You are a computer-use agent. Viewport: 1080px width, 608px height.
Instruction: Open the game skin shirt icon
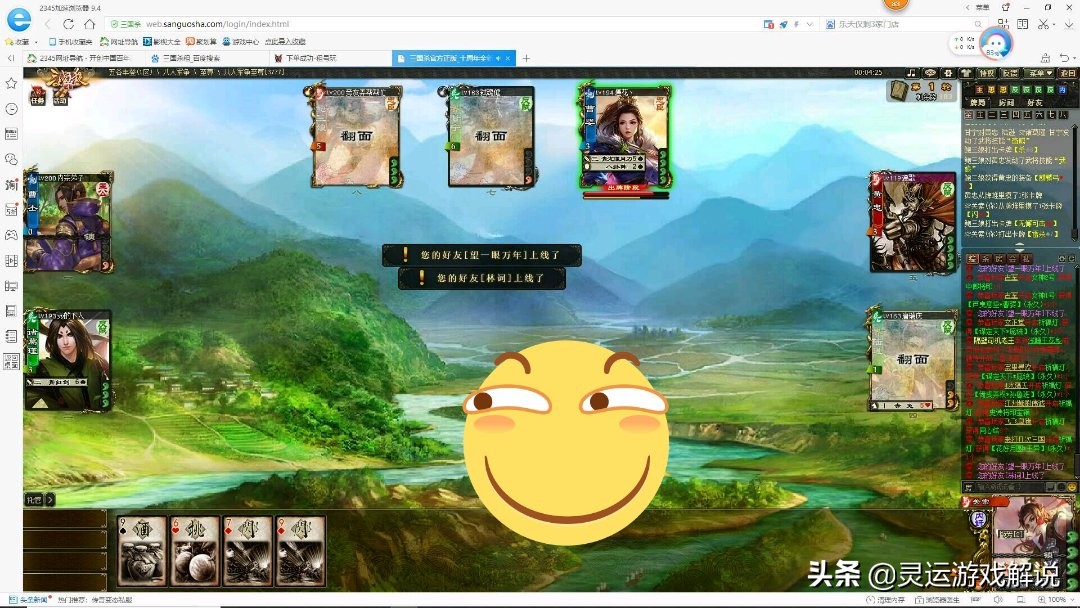pos(966,72)
